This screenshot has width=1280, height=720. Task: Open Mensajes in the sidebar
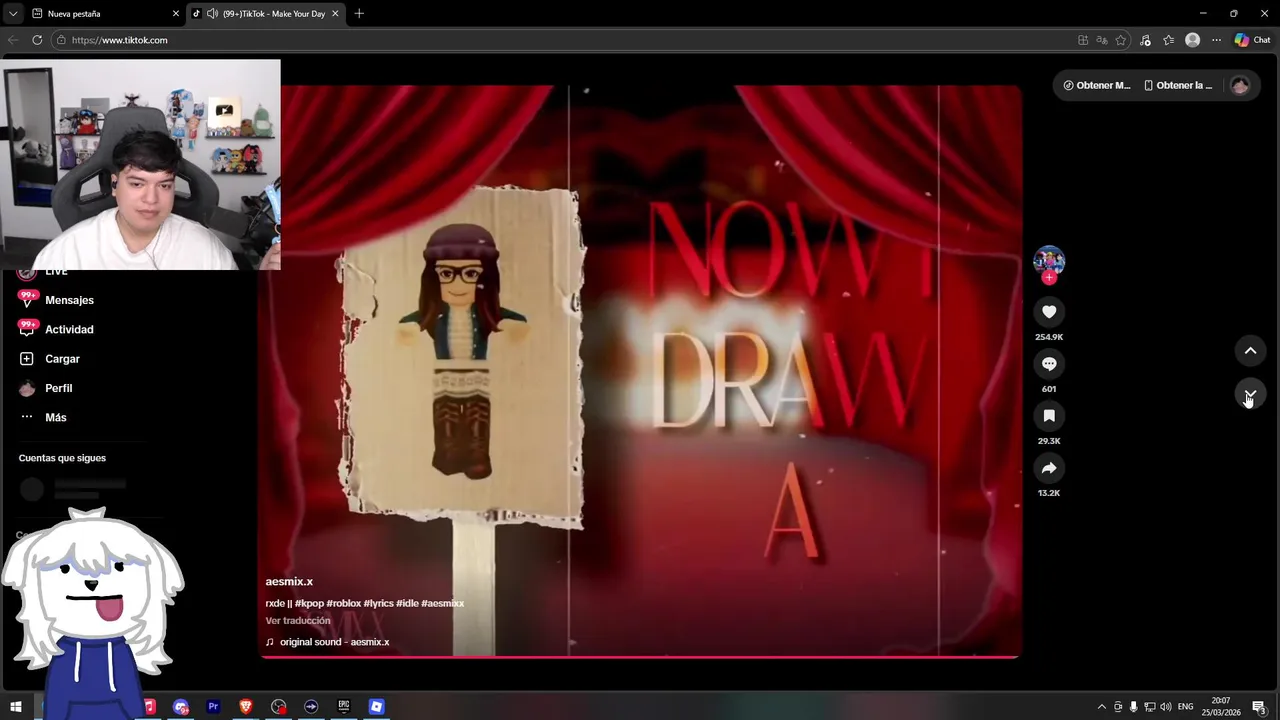pyautogui.click(x=69, y=300)
